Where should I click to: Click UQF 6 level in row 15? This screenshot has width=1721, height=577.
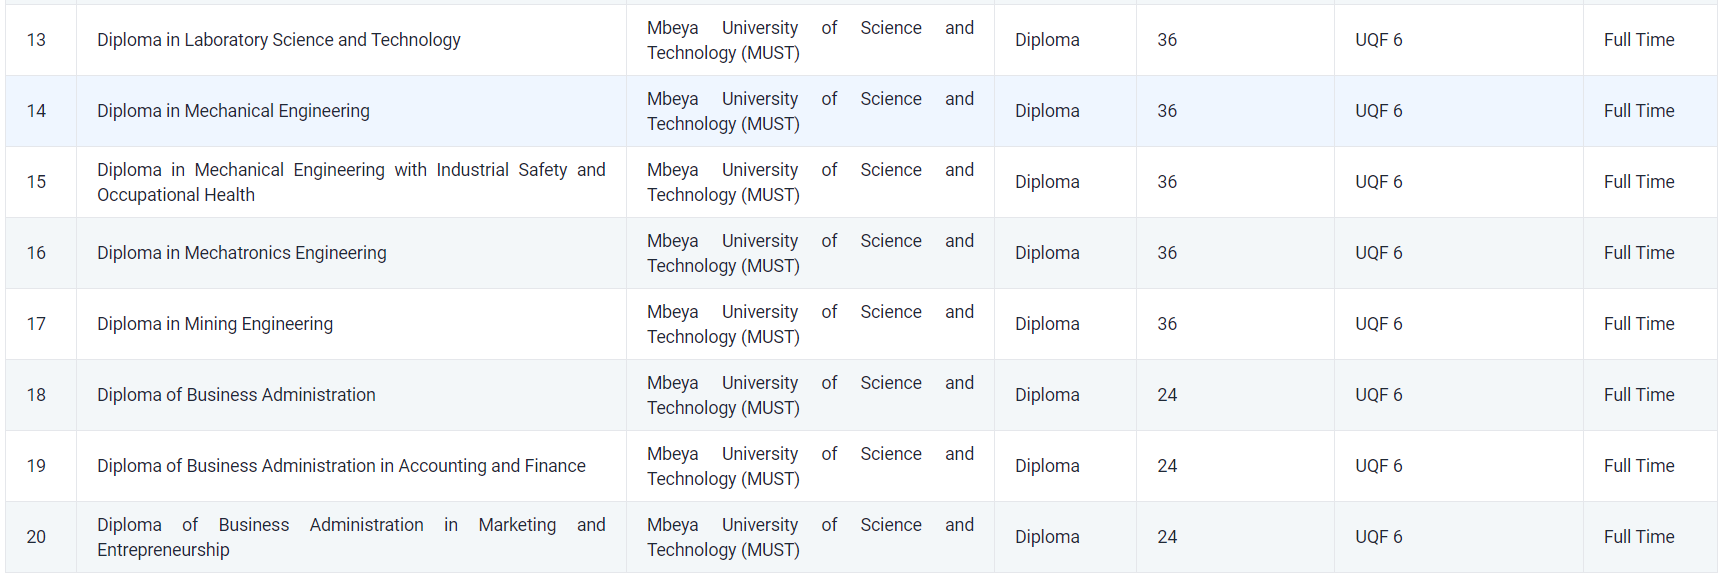pyautogui.click(x=1378, y=182)
